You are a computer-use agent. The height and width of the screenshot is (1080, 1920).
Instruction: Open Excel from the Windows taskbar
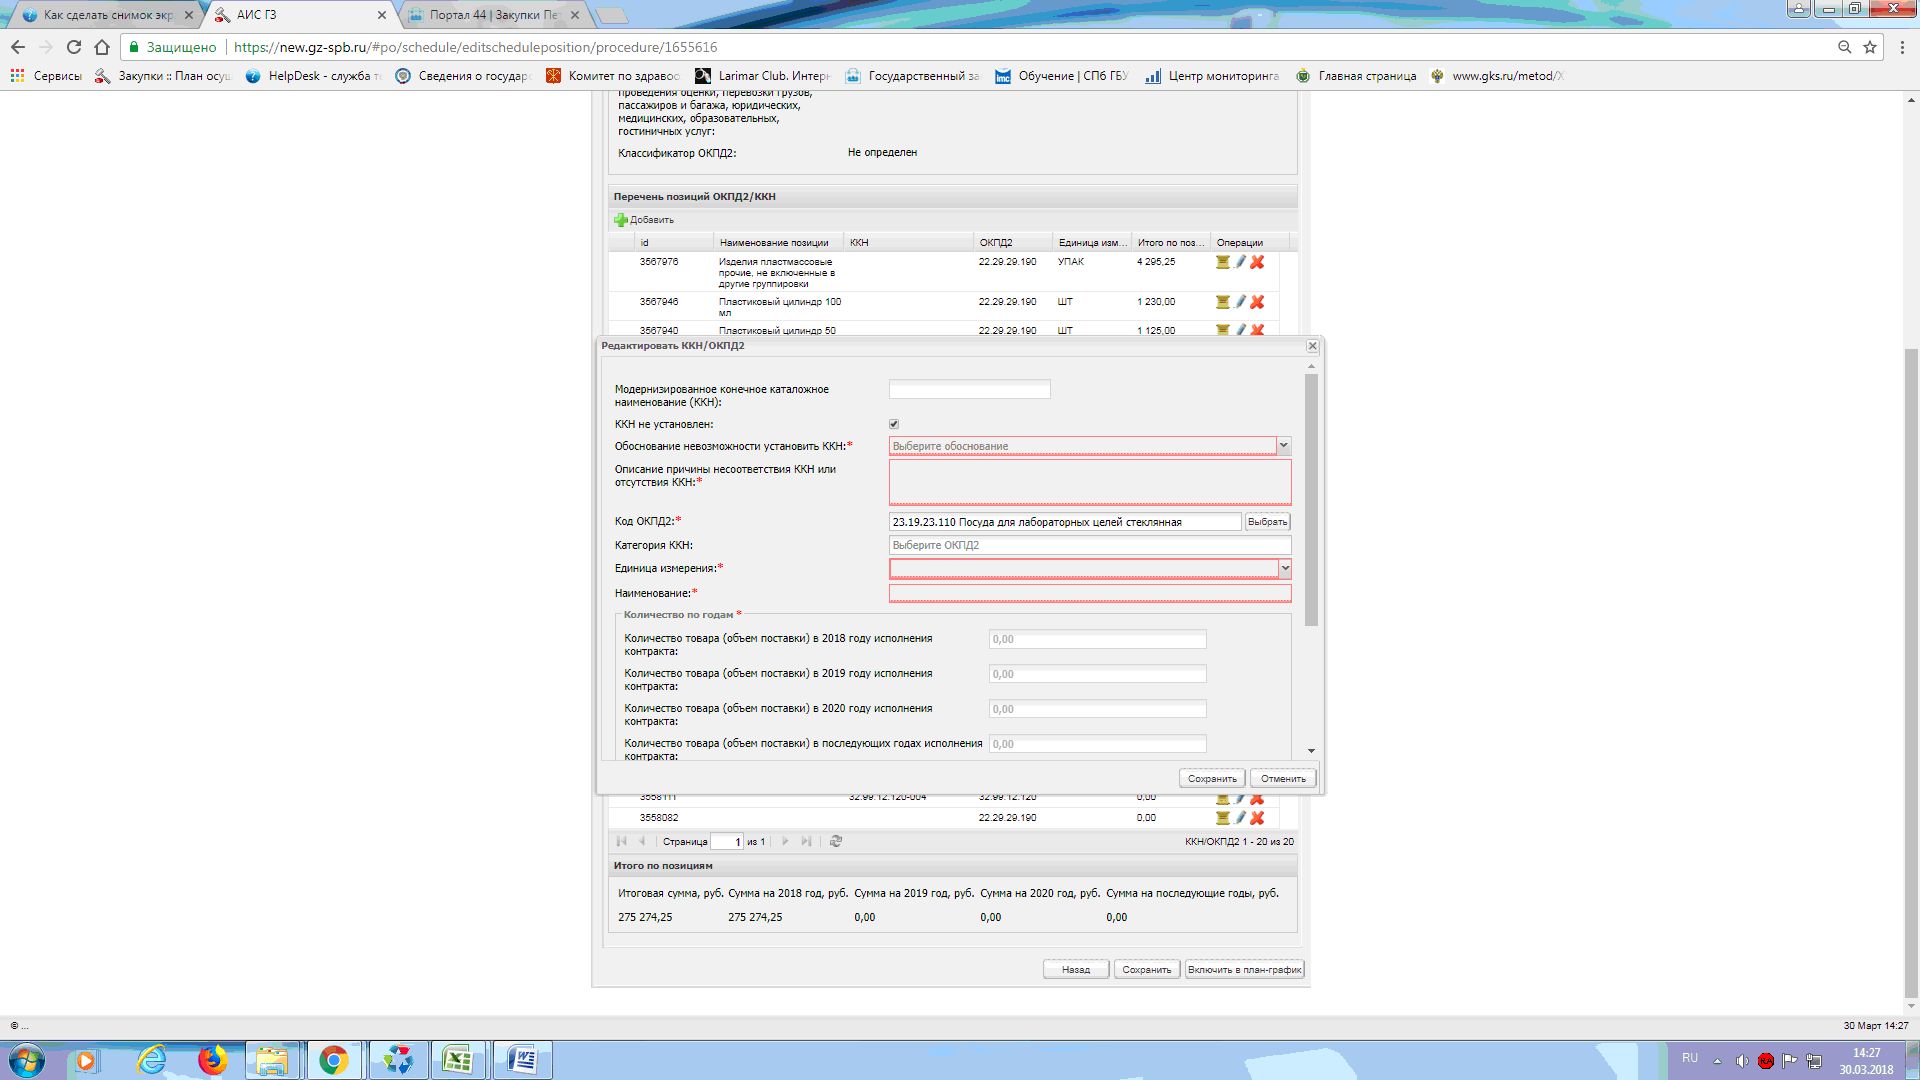click(x=458, y=1060)
